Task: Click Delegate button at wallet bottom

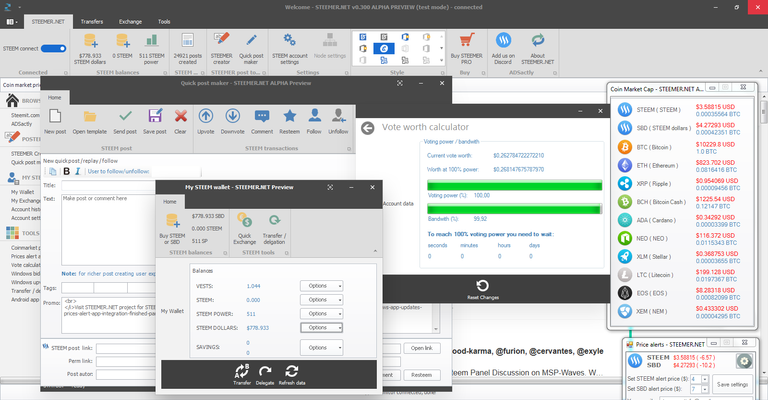Action: (x=265, y=375)
